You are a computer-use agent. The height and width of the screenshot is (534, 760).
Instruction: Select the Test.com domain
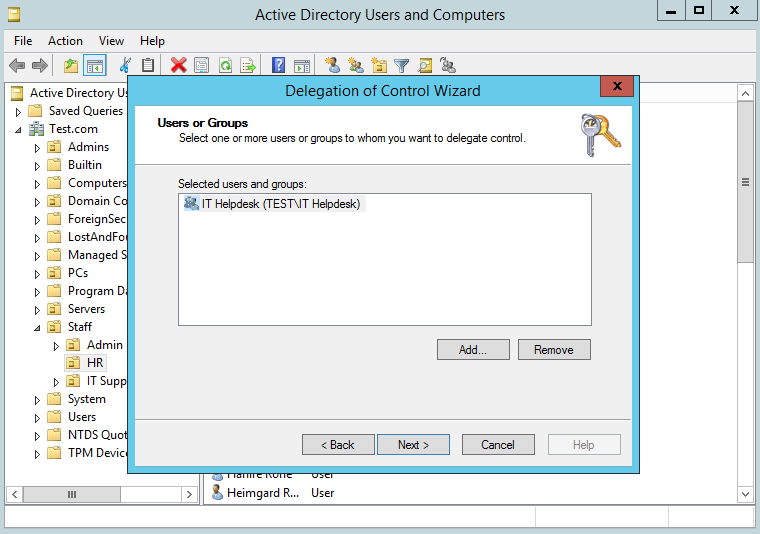click(x=63, y=129)
